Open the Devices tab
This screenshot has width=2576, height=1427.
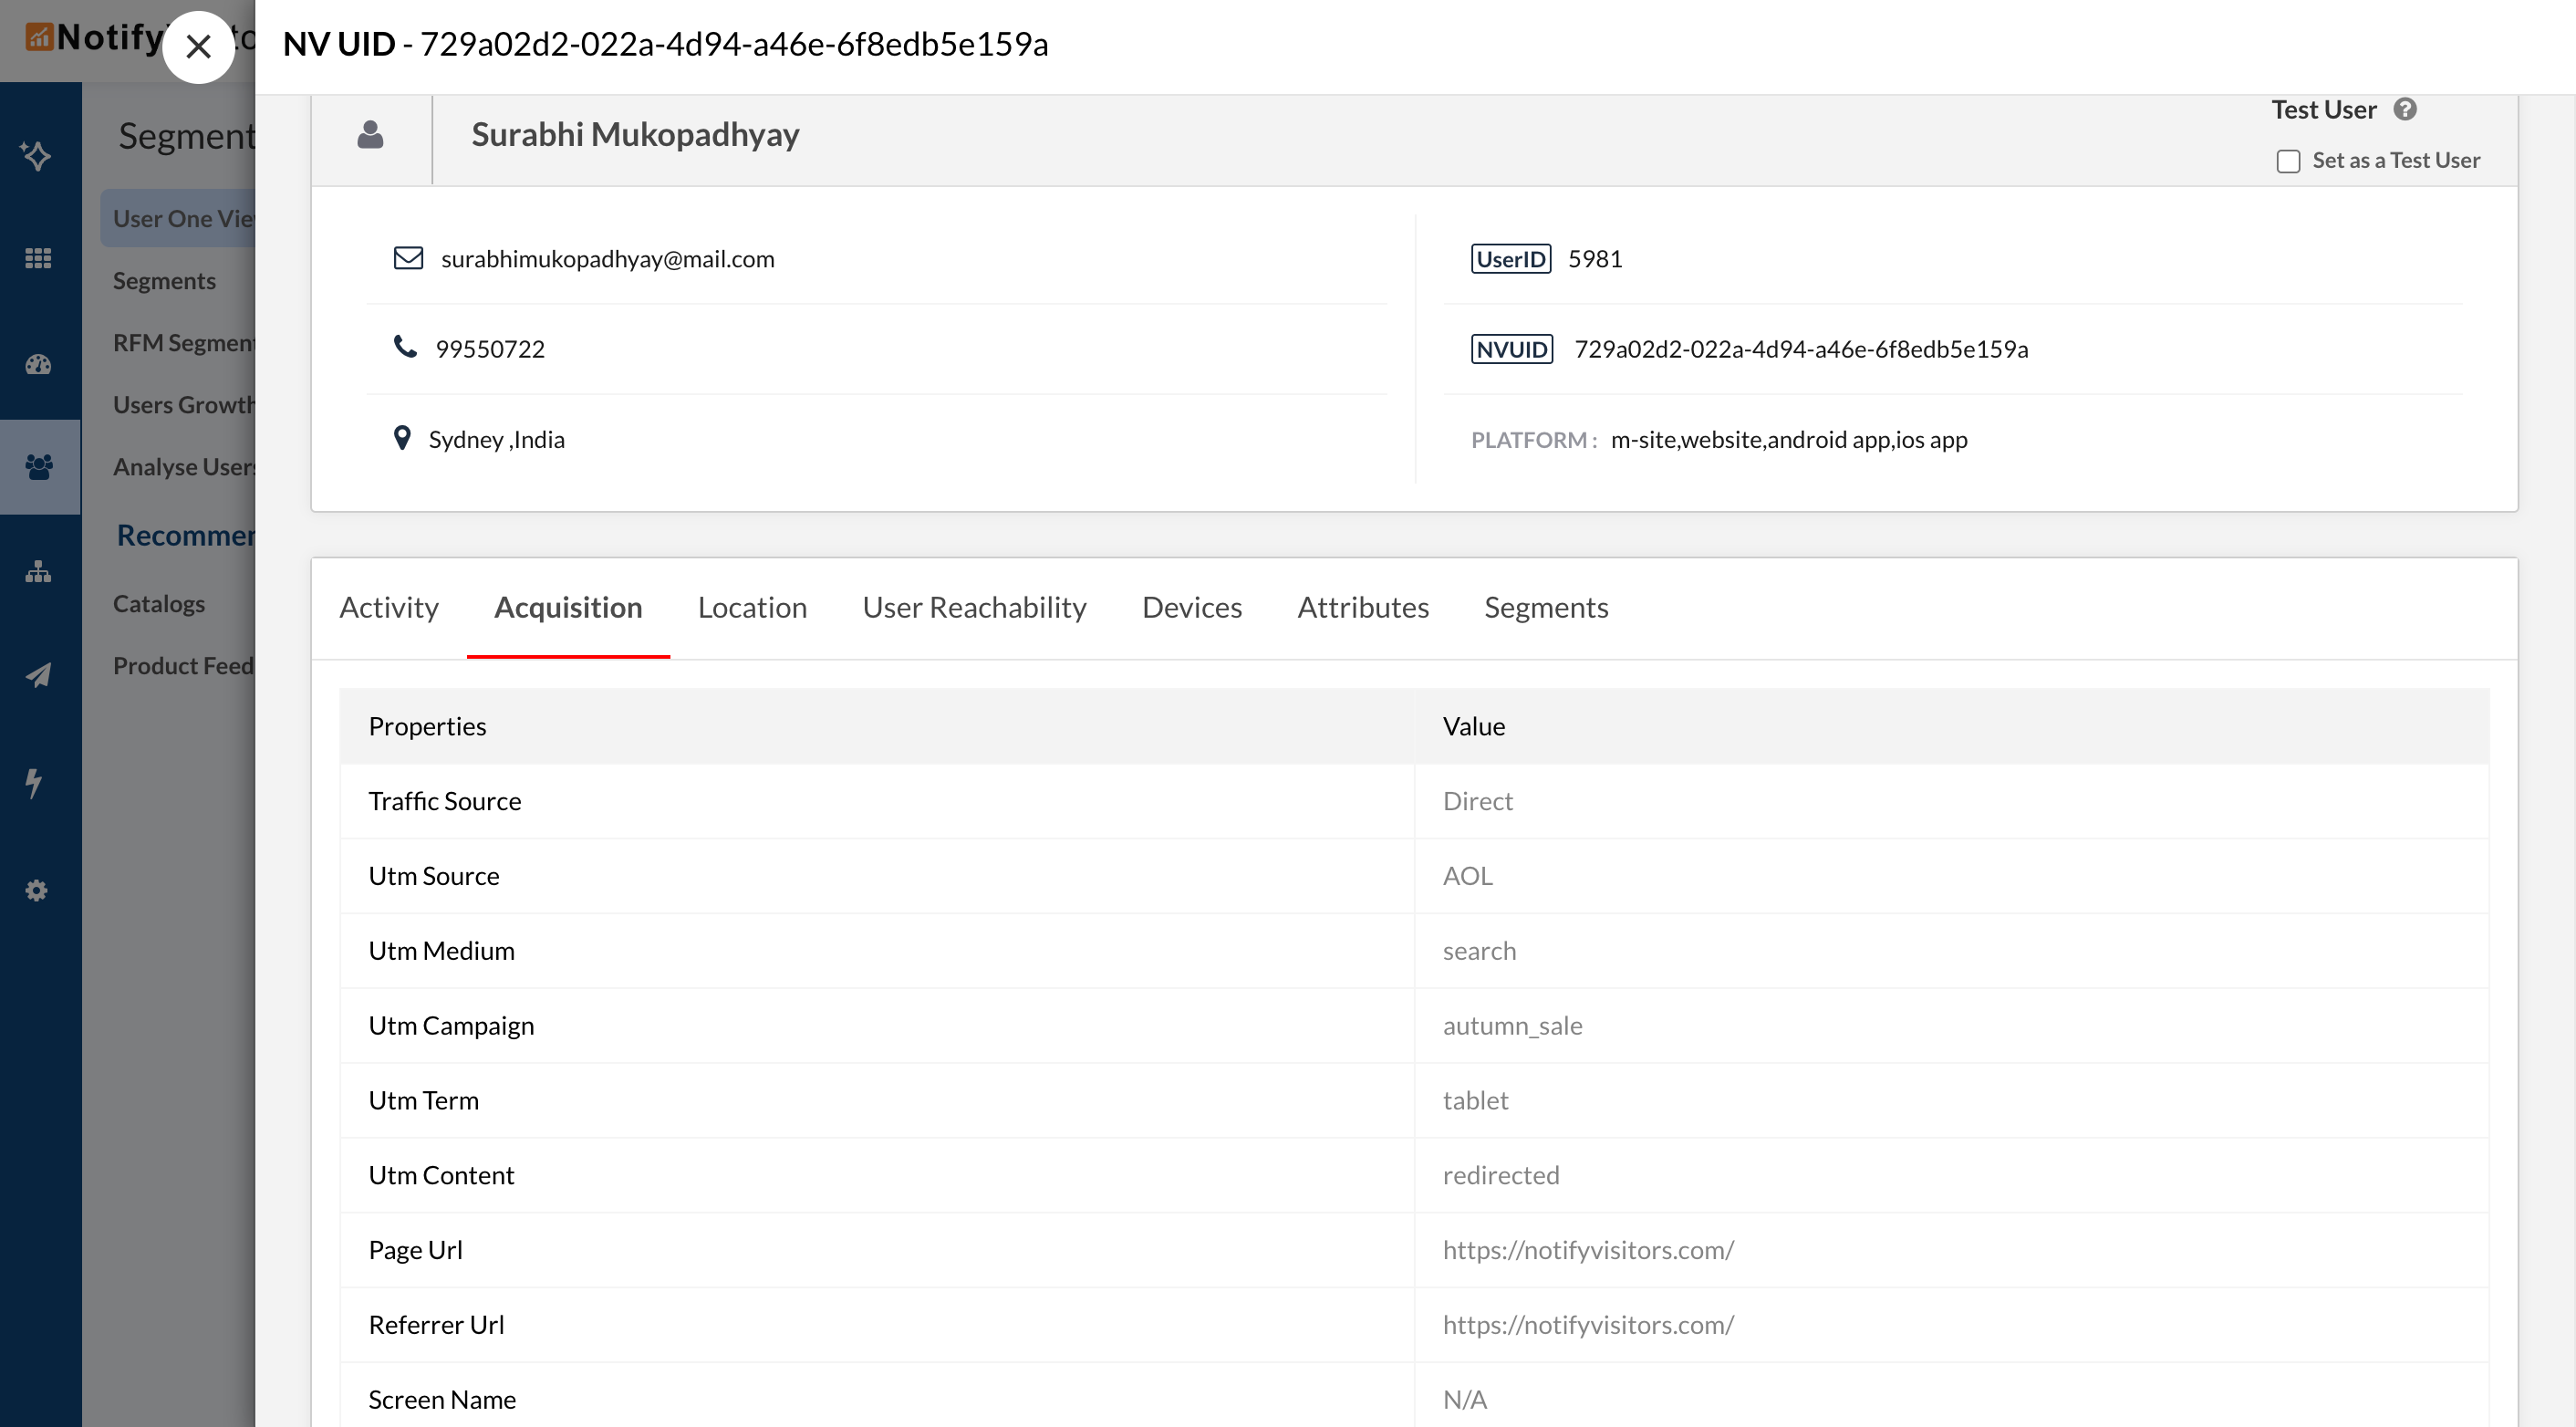click(x=1191, y=607)
